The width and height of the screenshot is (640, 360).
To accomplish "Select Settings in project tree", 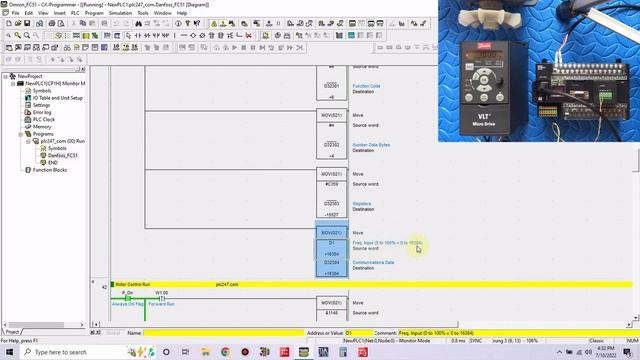I will pos(41,105).
